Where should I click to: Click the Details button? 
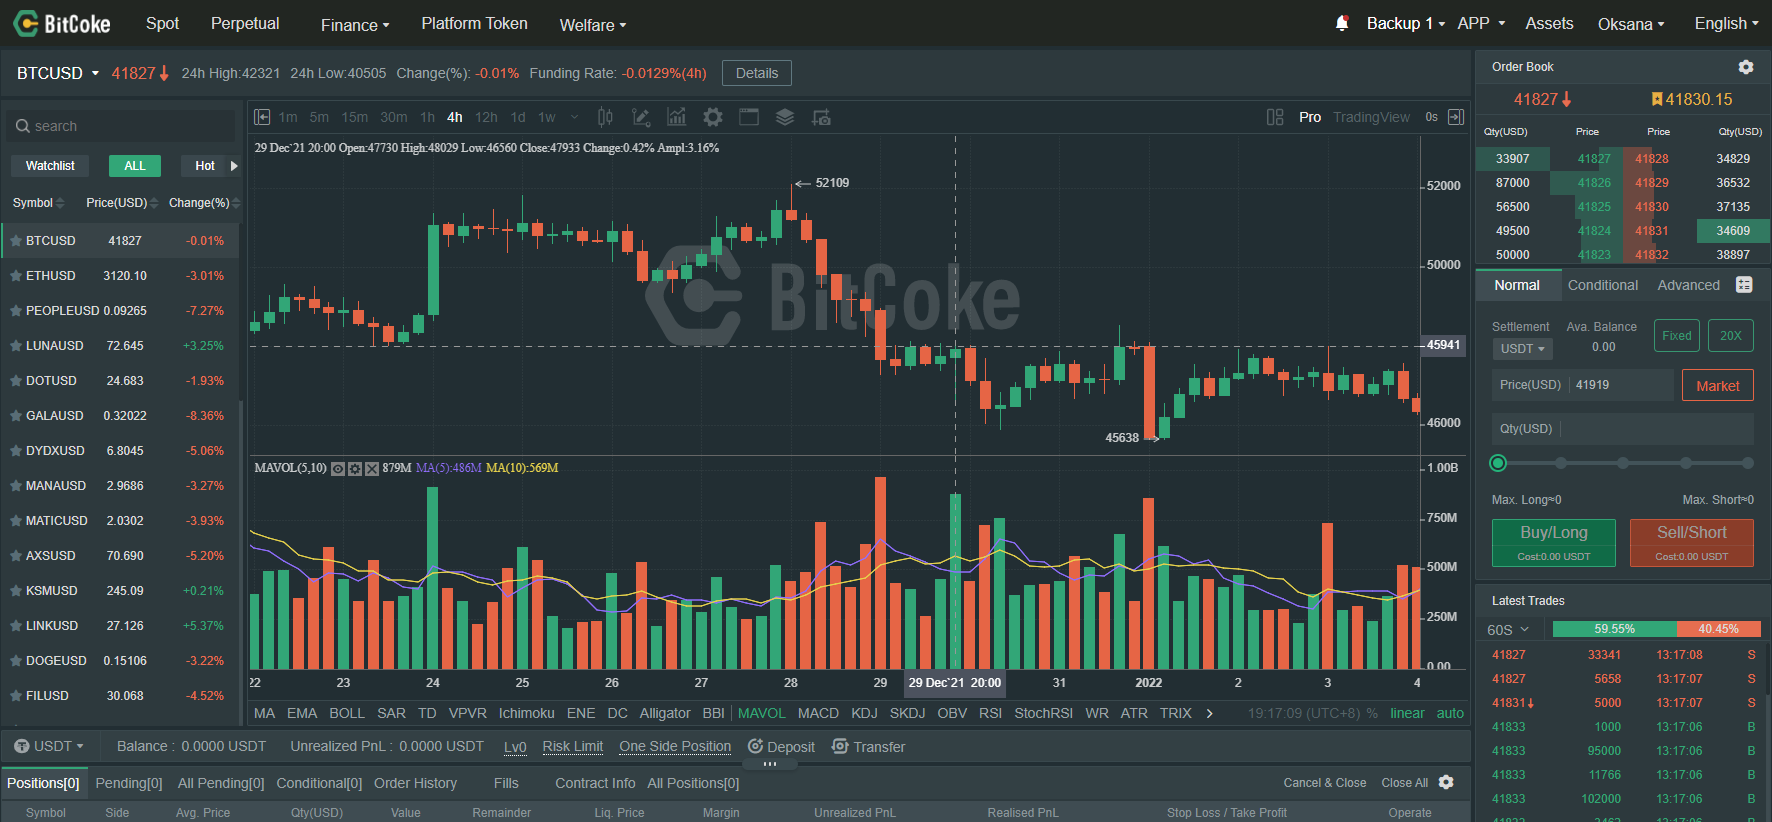pos(757,73)
